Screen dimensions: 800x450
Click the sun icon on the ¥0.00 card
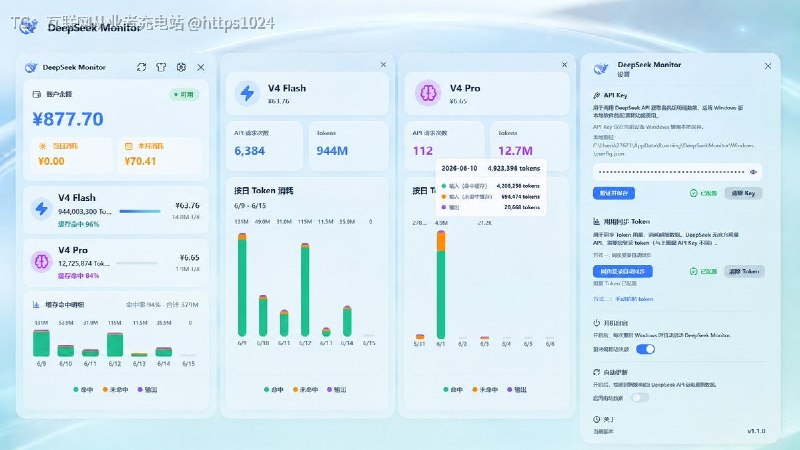coord(42,146)
